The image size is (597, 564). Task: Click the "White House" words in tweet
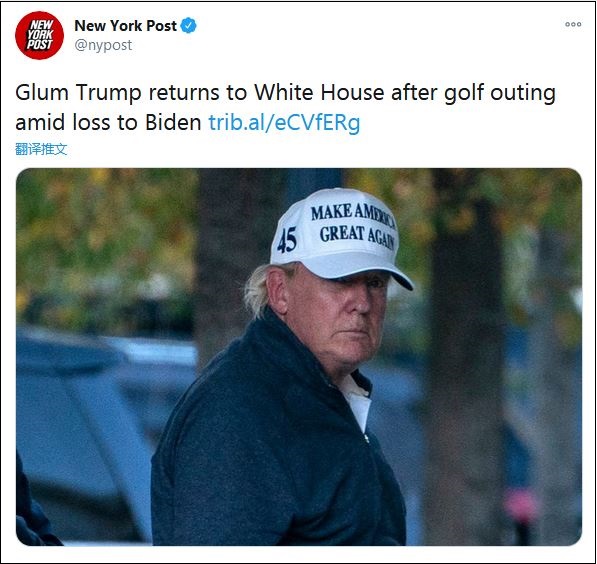319,93
